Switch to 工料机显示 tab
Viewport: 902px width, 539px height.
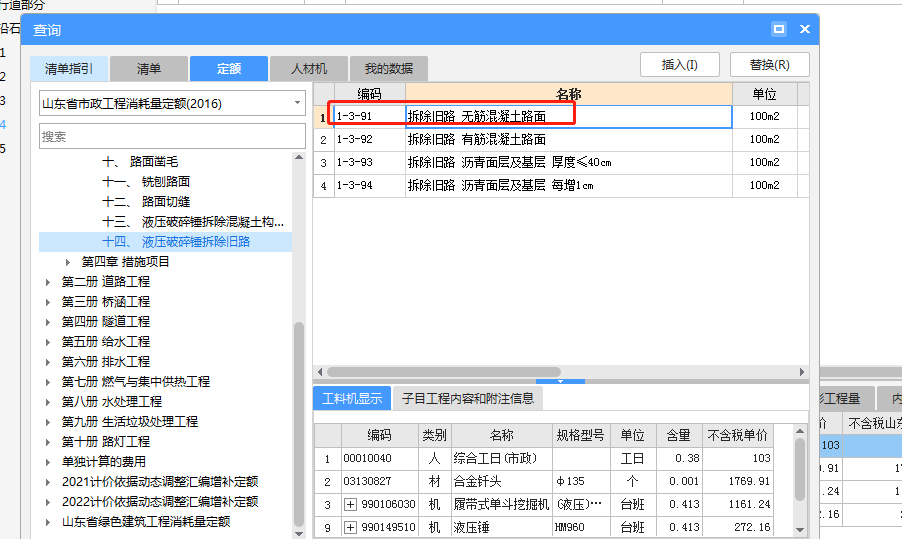pos(352,398)
